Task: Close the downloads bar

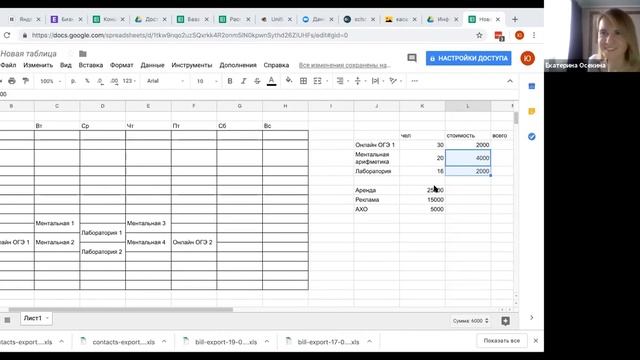Action: [536, 340]
